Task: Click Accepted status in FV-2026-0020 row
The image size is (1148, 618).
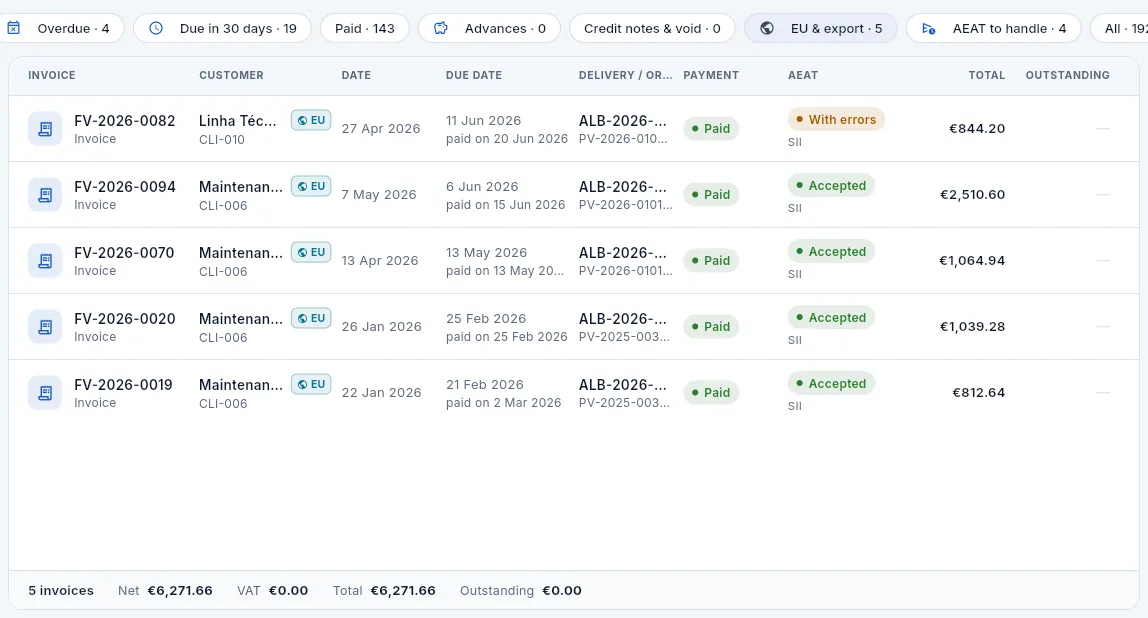Action: (831, 317)
